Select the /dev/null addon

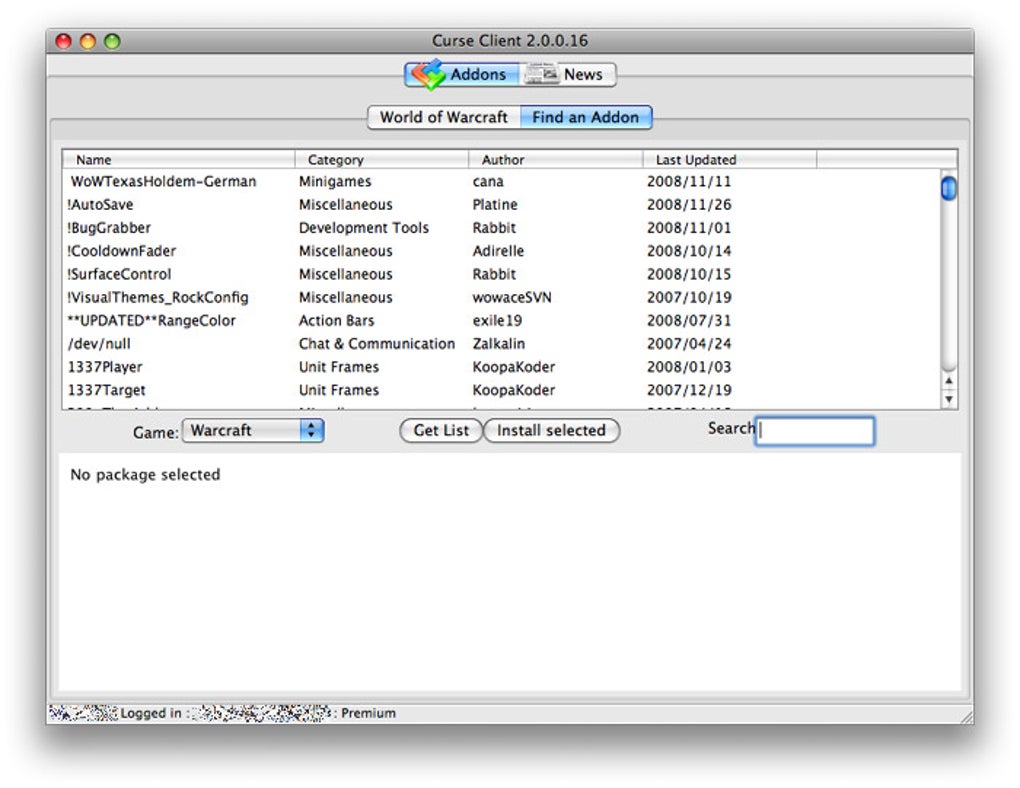[501, 344]
